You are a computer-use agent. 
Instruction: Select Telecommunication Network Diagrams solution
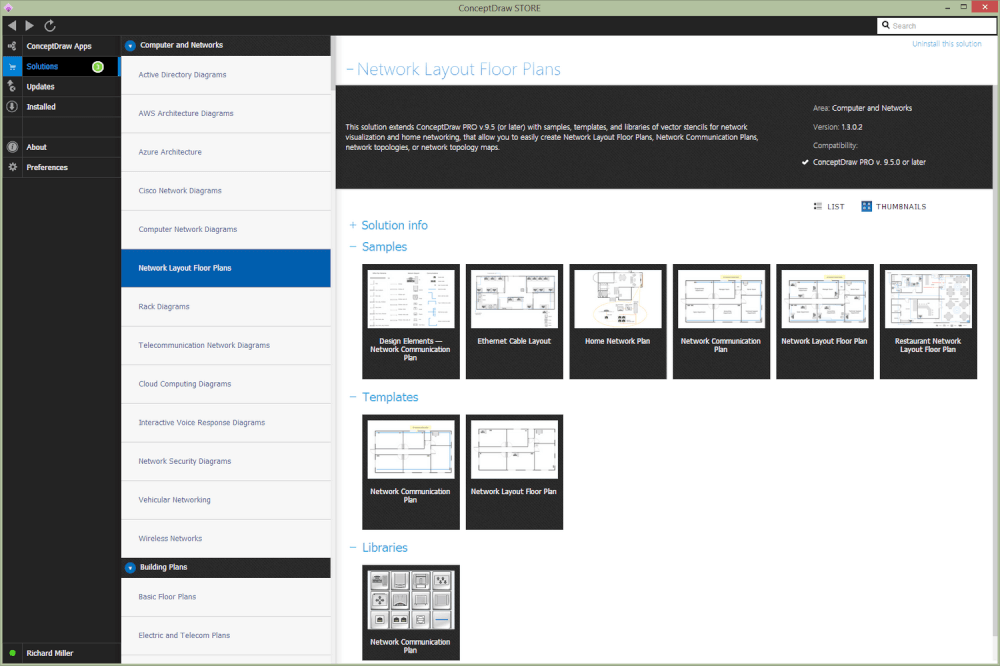pyautogui.click(x=226, y=345)
